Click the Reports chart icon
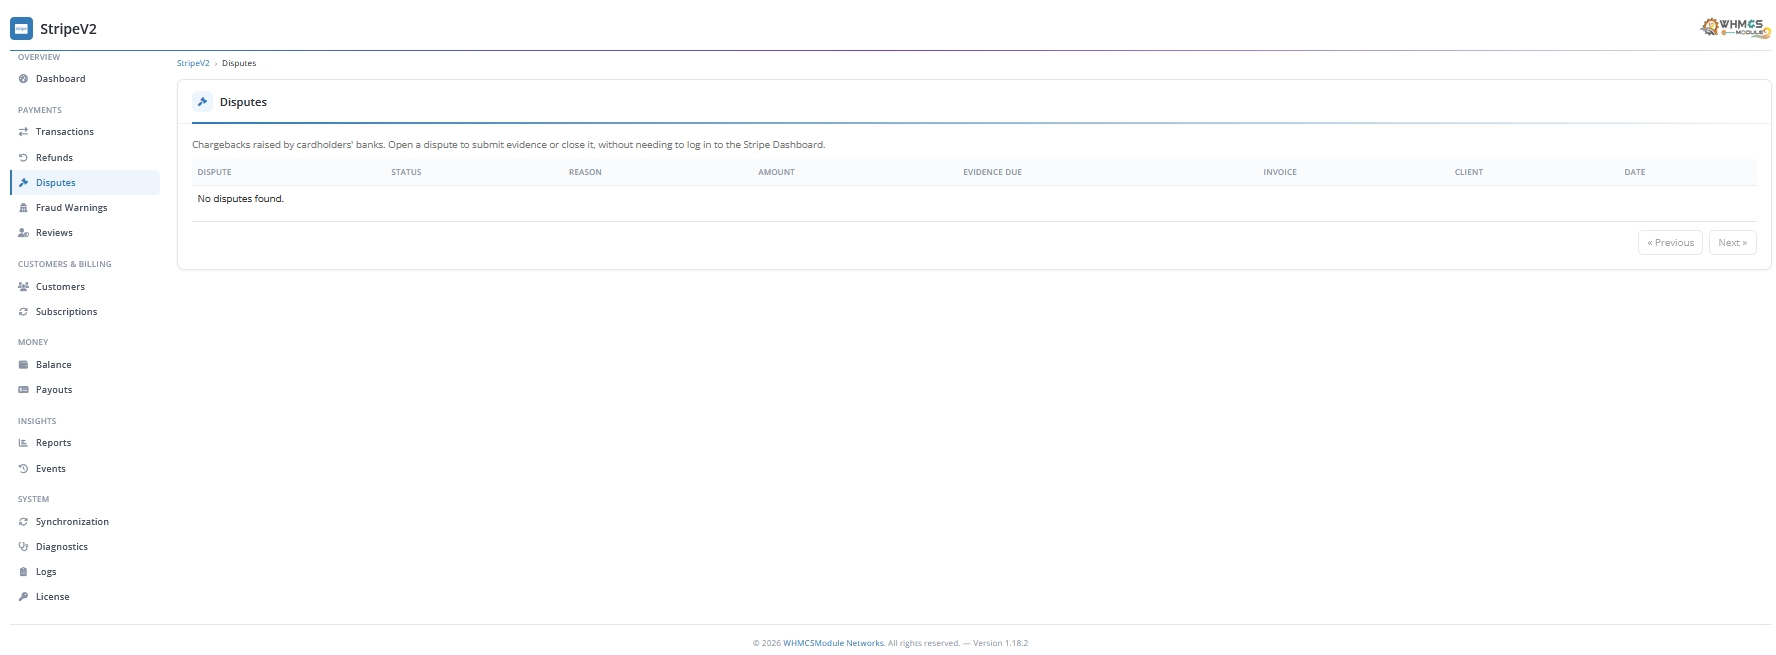This screenshot has width=1776, height=655. coord(24,443)
